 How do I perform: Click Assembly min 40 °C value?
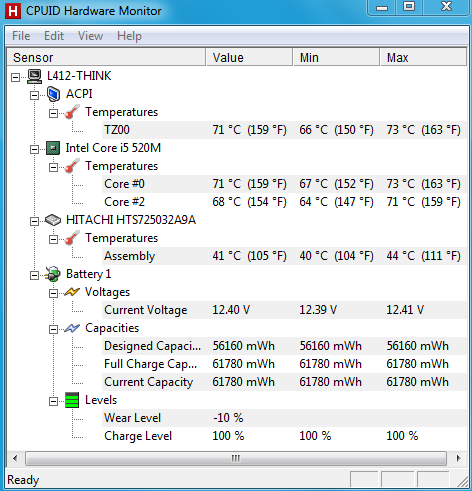(336, 256)
